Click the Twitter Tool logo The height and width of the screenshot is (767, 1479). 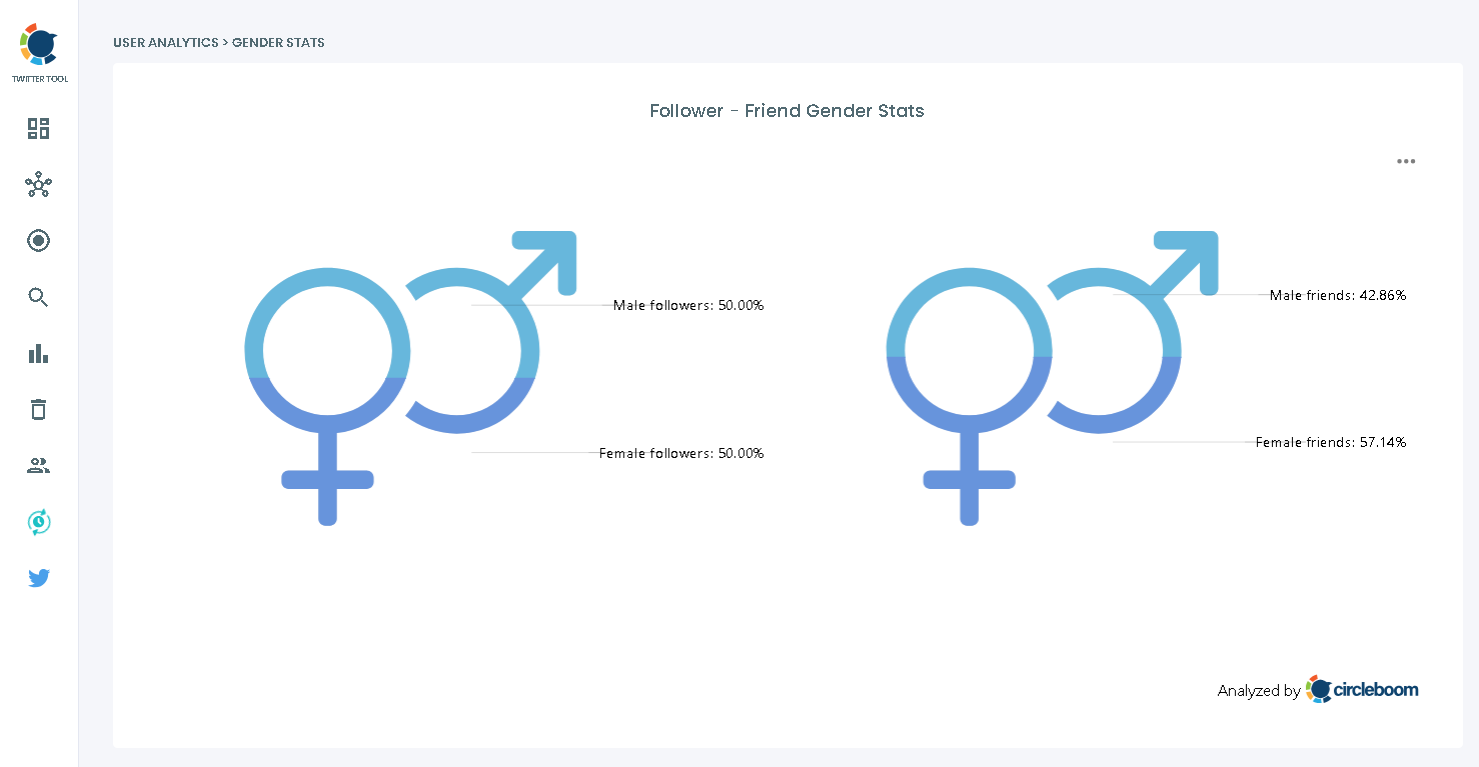(38, 45)
